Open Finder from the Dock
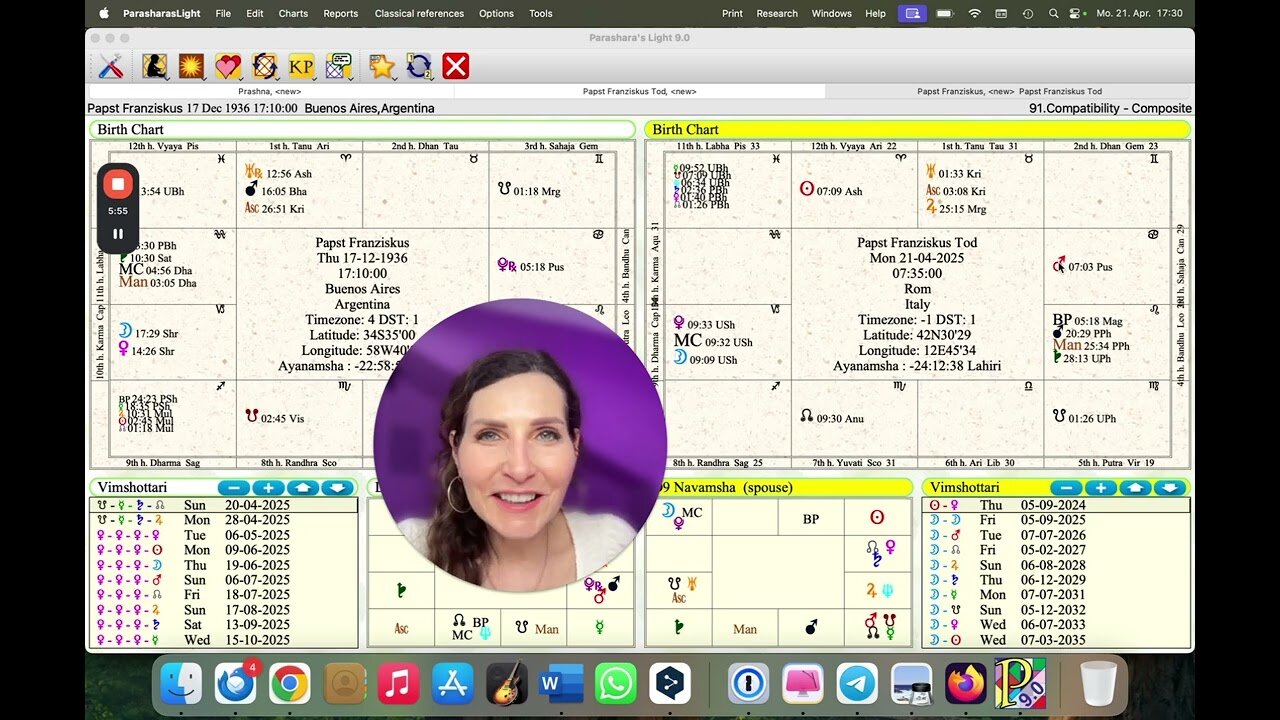 click(x=181, y=684)
